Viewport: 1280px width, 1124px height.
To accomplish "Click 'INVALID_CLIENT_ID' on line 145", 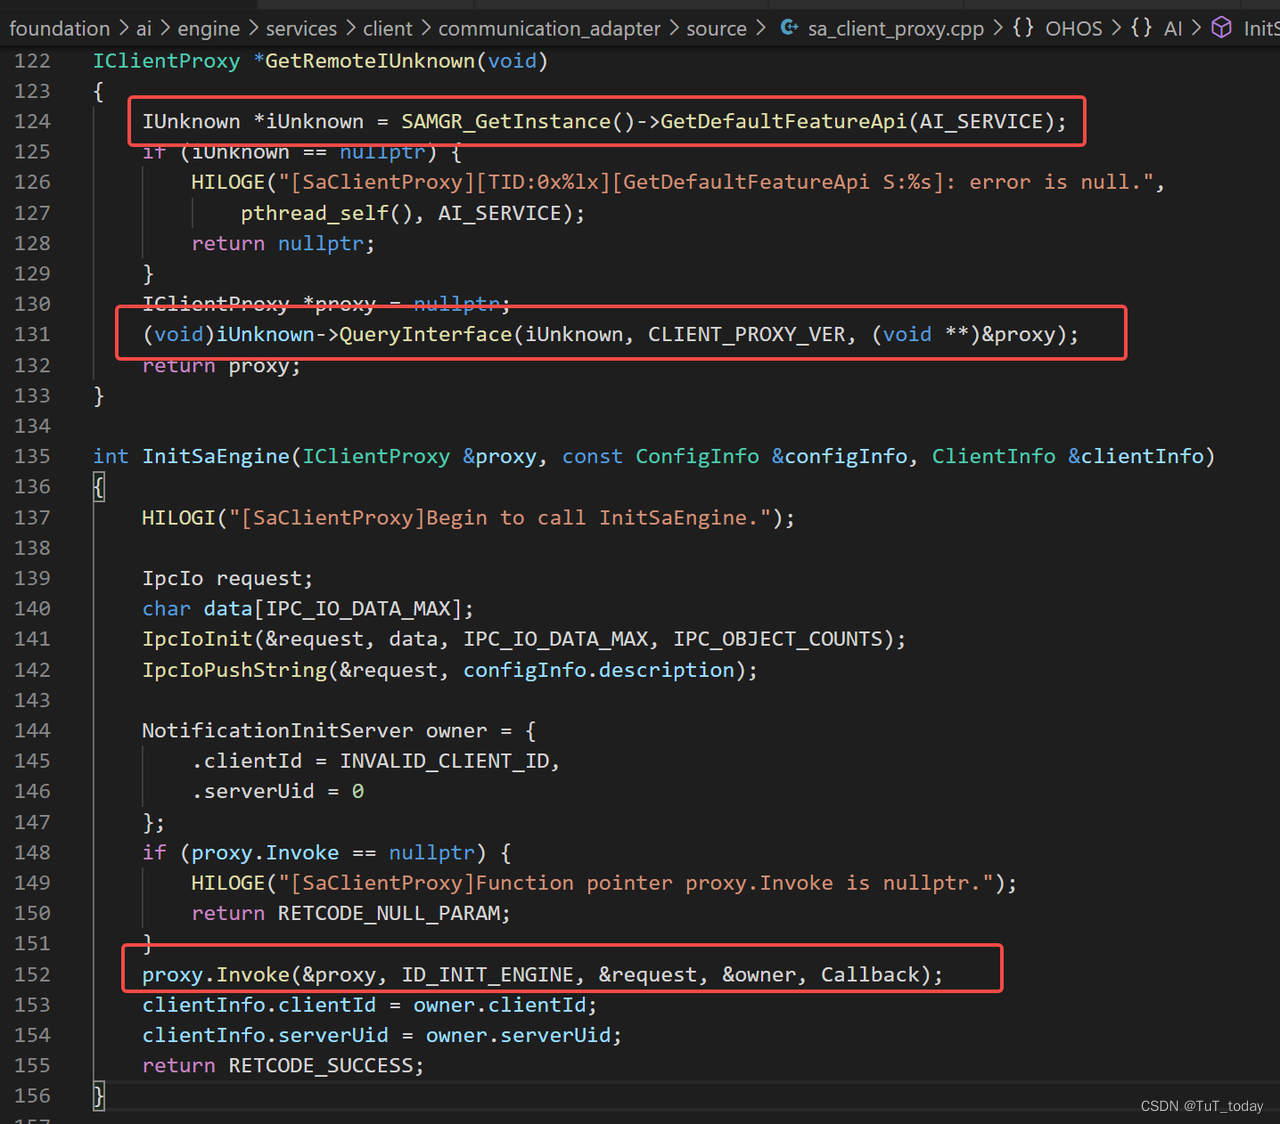I will pos(444,761).
